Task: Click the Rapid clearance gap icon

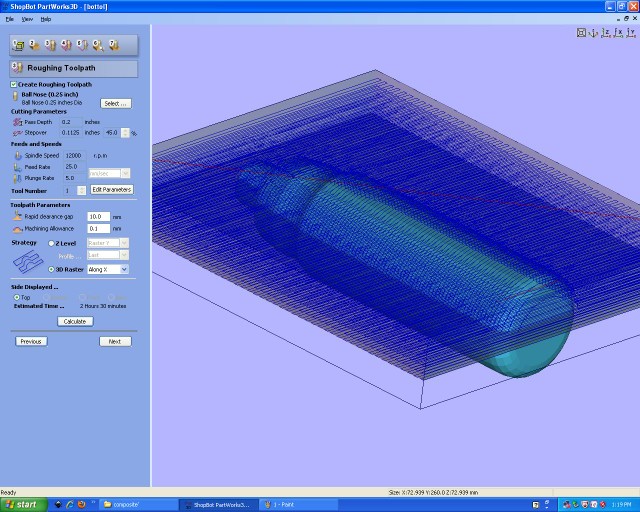Action: pyautogui.click(x=18, y=216)
